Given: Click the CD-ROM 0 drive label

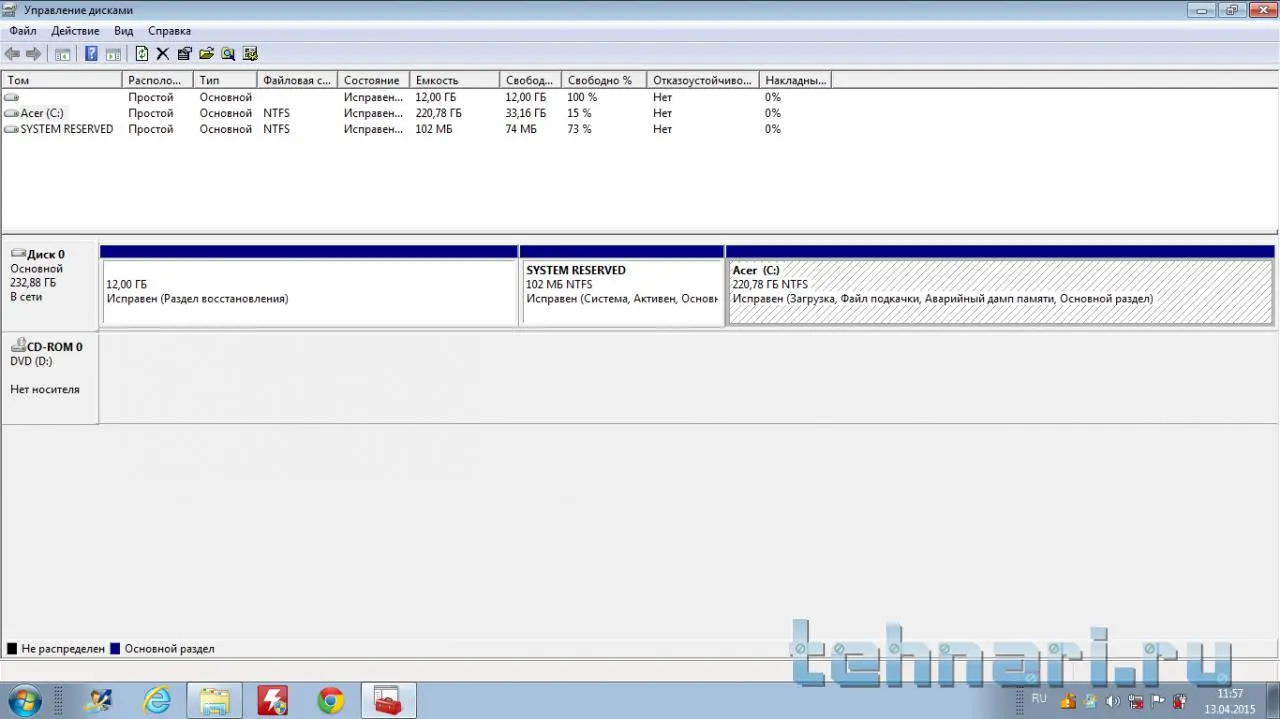Looking at the screenshot, I should 49,378.
